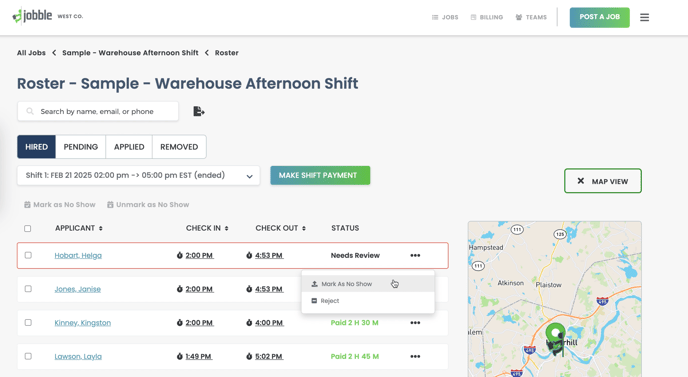Switch to the Pending tab
688x377 pixels.
pyautogui.click(x=81, y=147)
